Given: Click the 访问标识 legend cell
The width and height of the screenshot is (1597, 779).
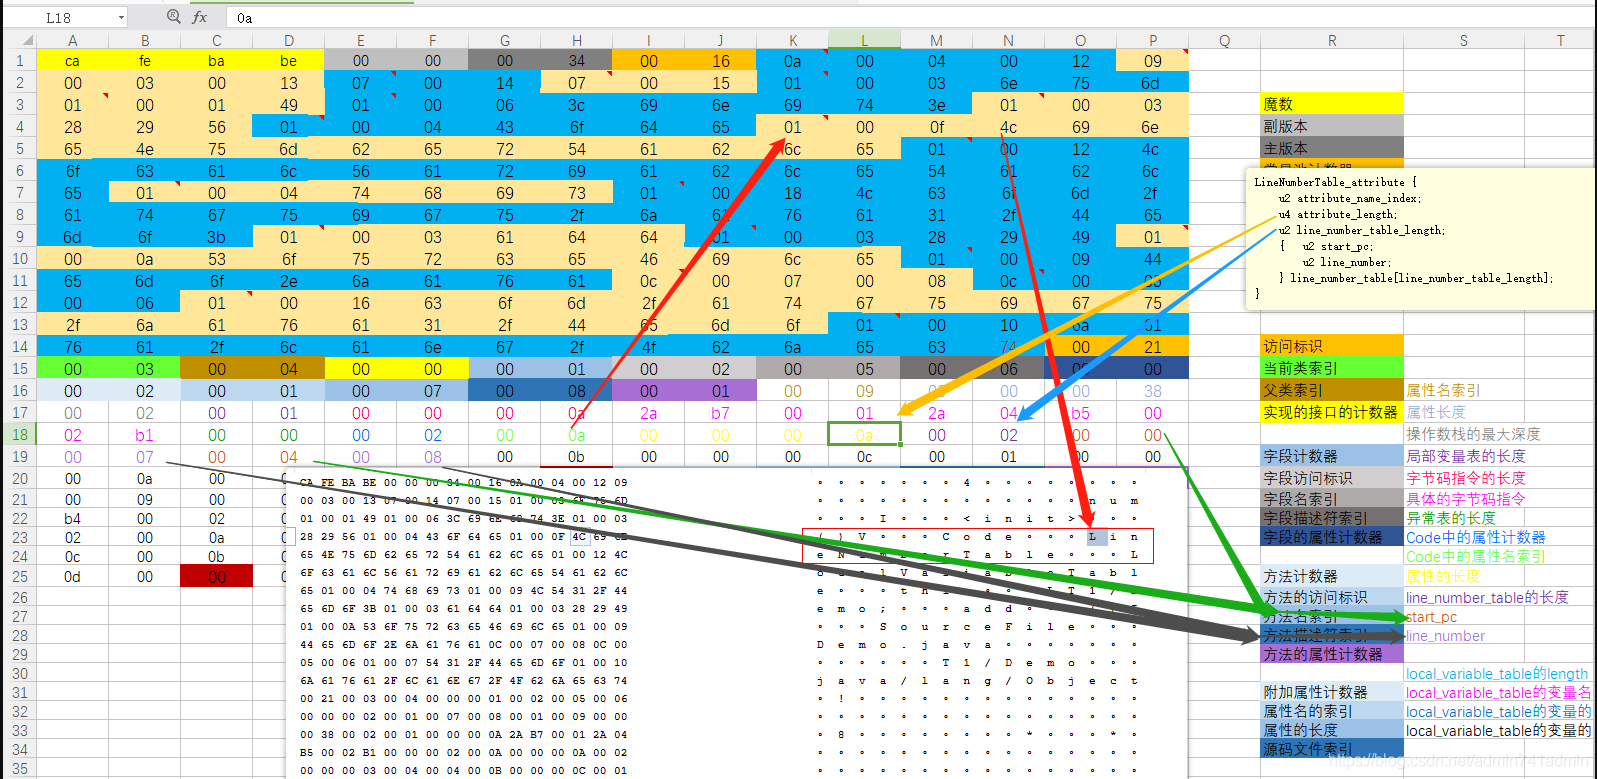Looking at the screenshot, I should 1332,346.
